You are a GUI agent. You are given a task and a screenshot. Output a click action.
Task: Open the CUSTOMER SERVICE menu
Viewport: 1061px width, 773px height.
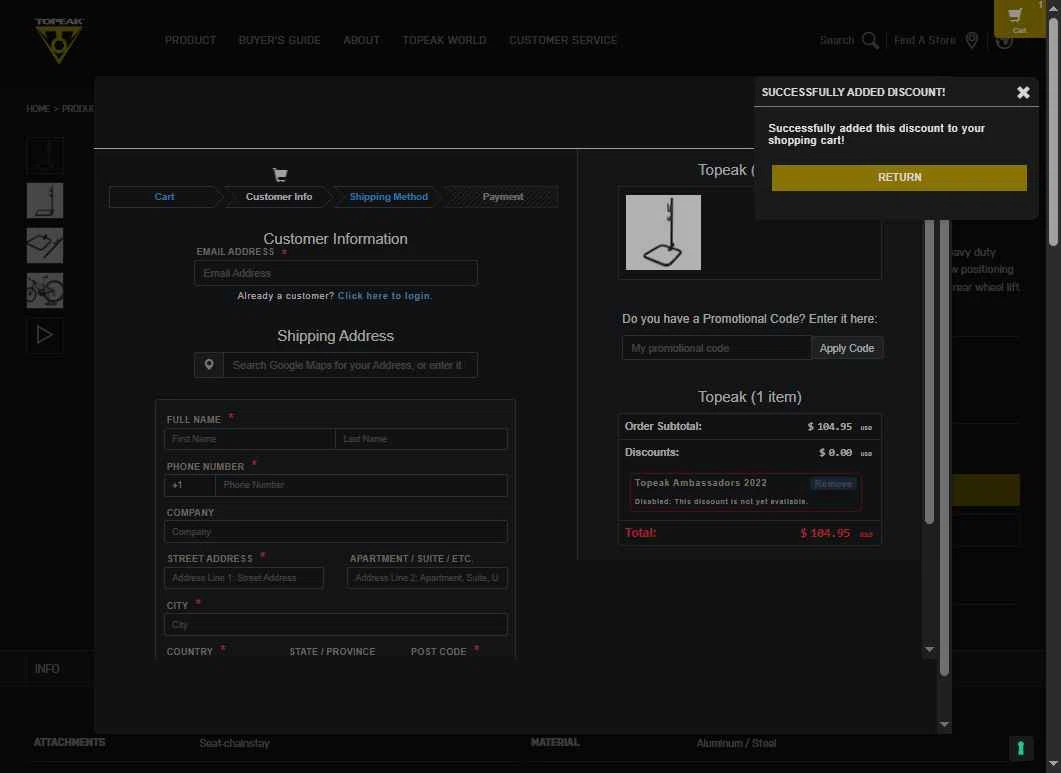coord(563,41)
